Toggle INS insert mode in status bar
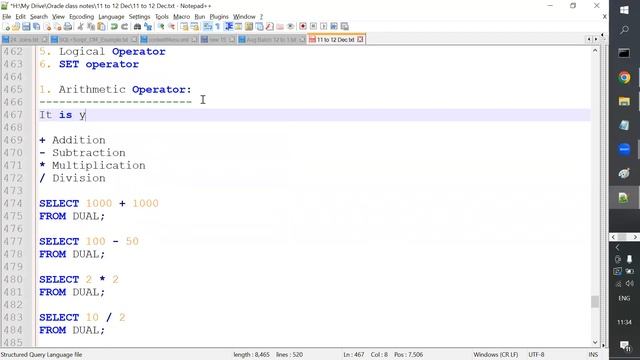Image resolution: width=640 pixels, height=360 pixels. coord(593,355)
